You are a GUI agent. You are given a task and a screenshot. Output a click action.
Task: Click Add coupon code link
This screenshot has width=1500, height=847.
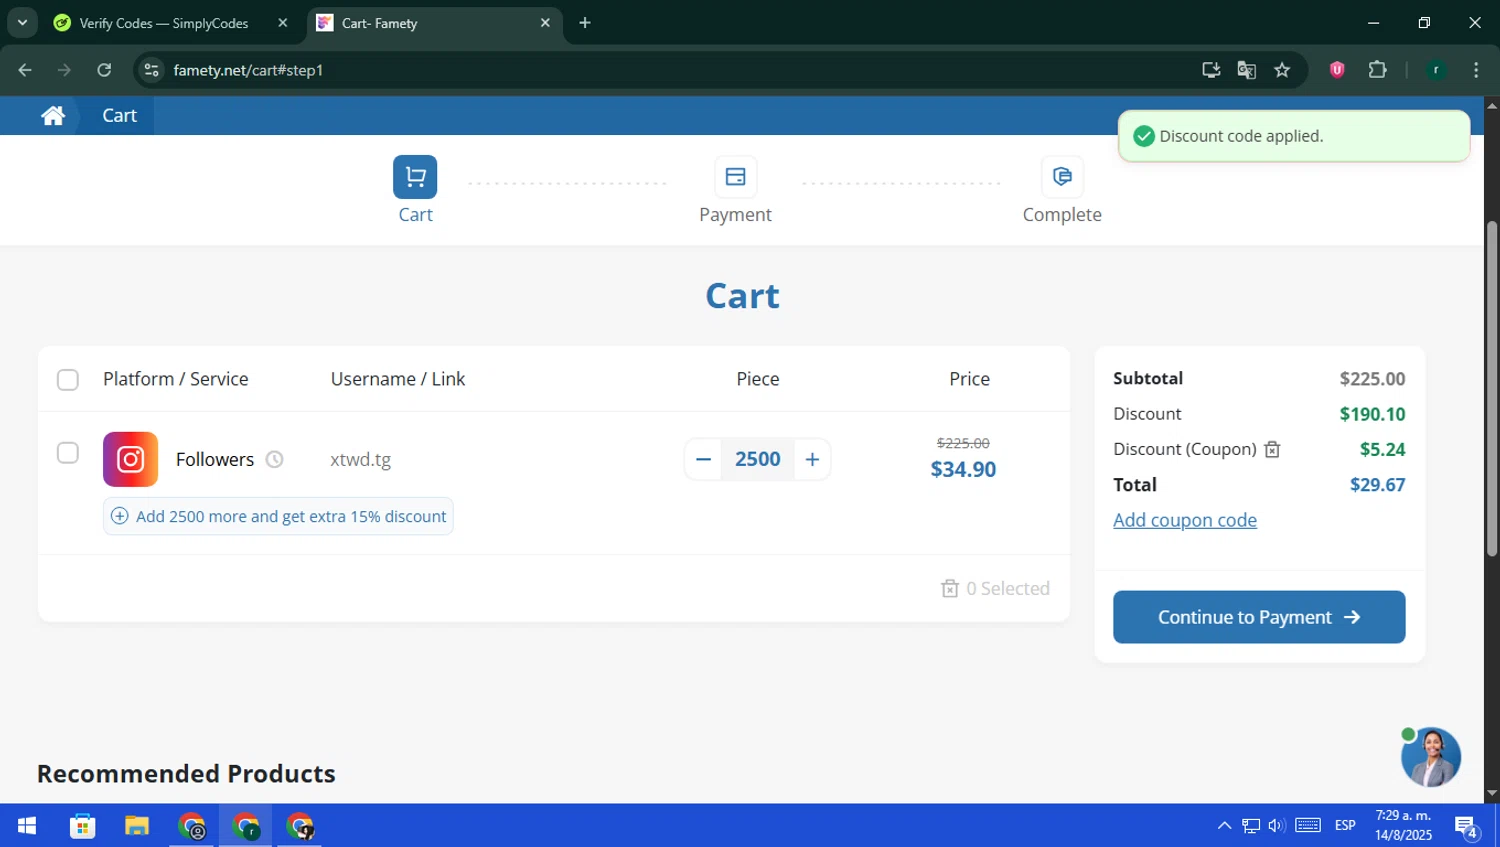point(1185,520)
